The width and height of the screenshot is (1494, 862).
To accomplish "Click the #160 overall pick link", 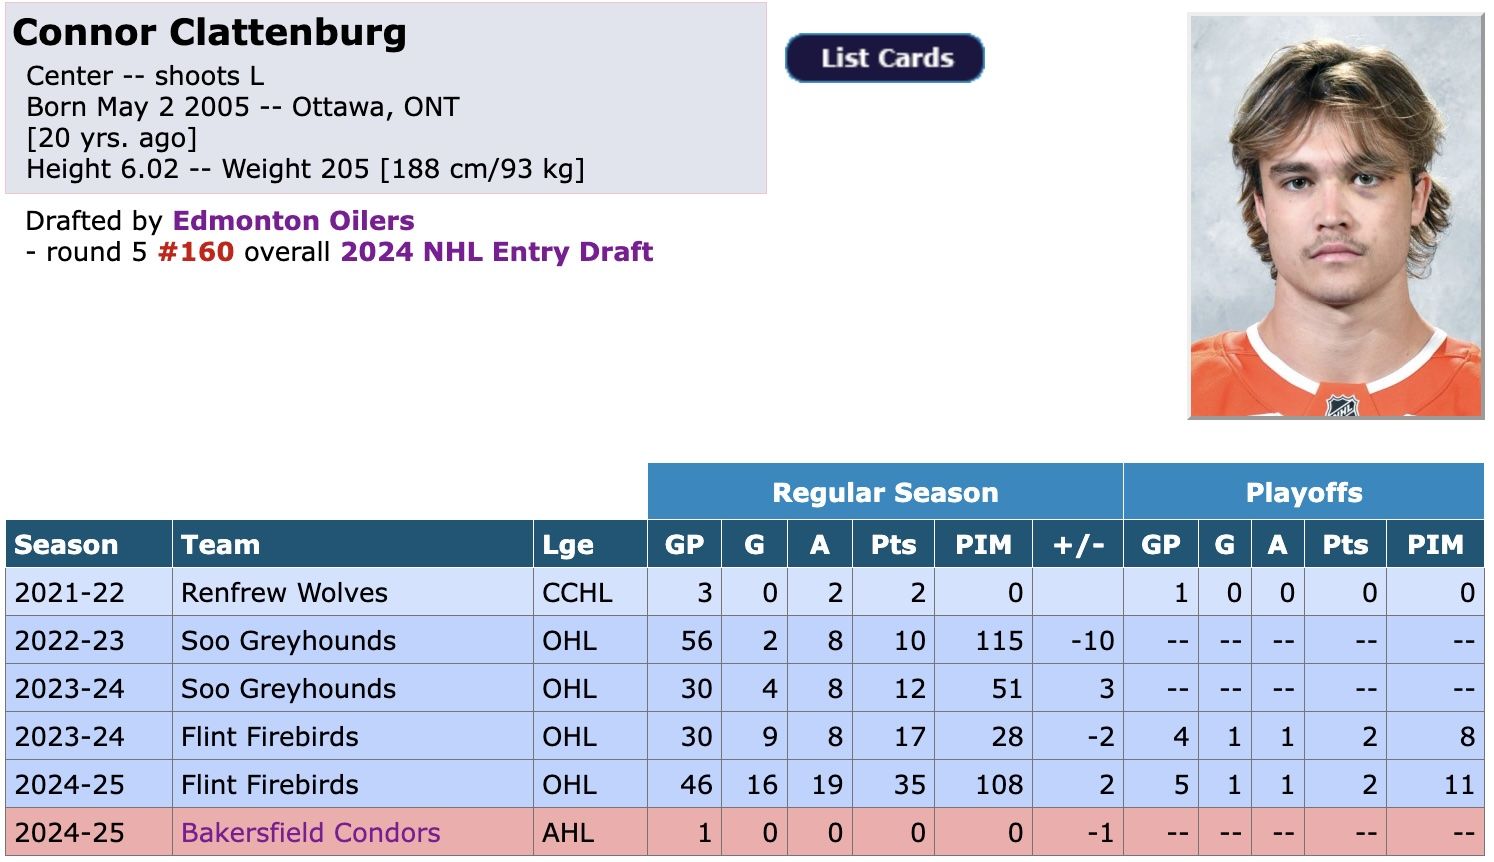I will click(196, 251).
